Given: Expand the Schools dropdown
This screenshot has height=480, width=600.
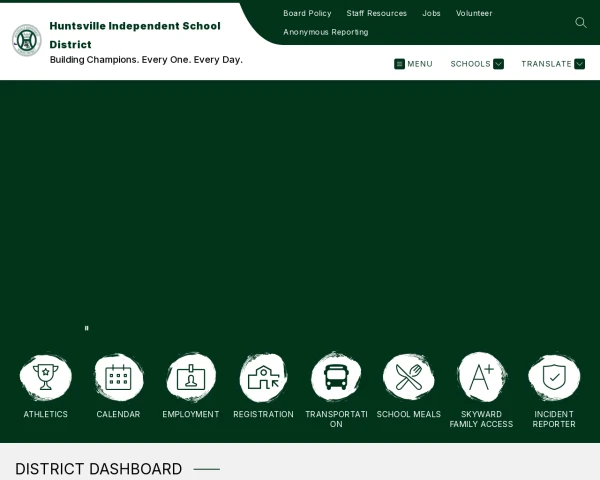Looking at the screenshot, I should click(477, 64).
